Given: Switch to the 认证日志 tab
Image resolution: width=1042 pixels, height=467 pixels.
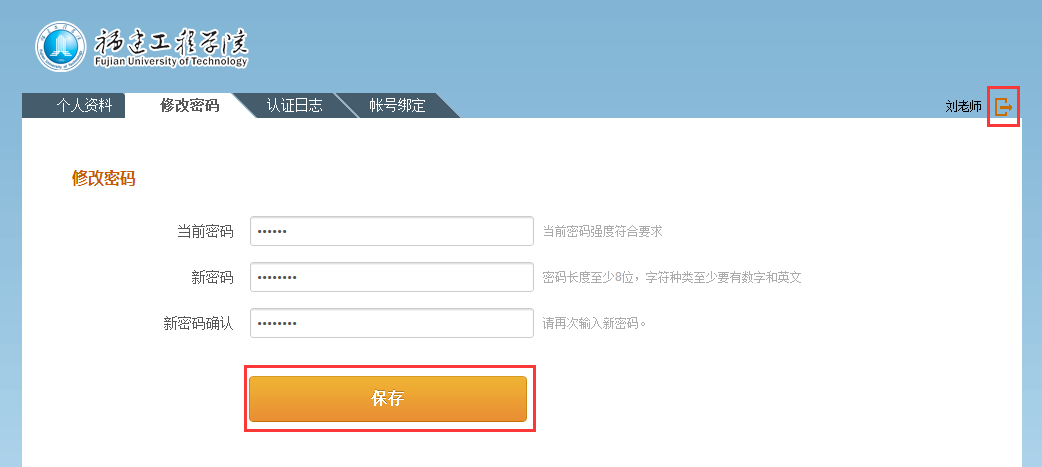Looking at the screenshot, I should (x=294, y=106).
